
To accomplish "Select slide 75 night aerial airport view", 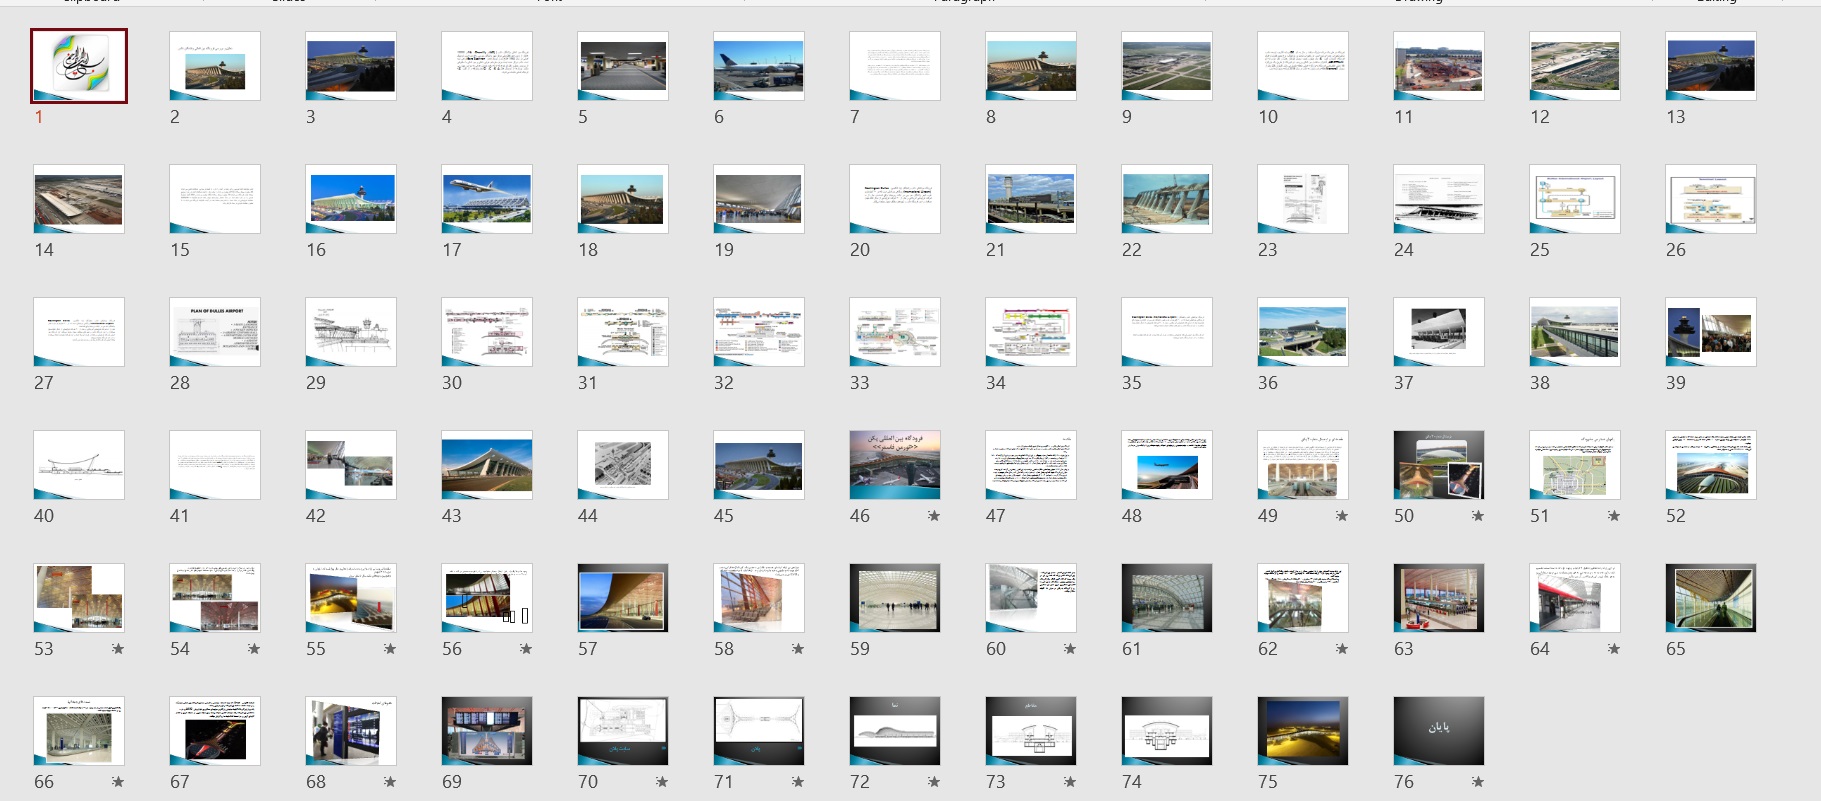I will coord(1302,731).
